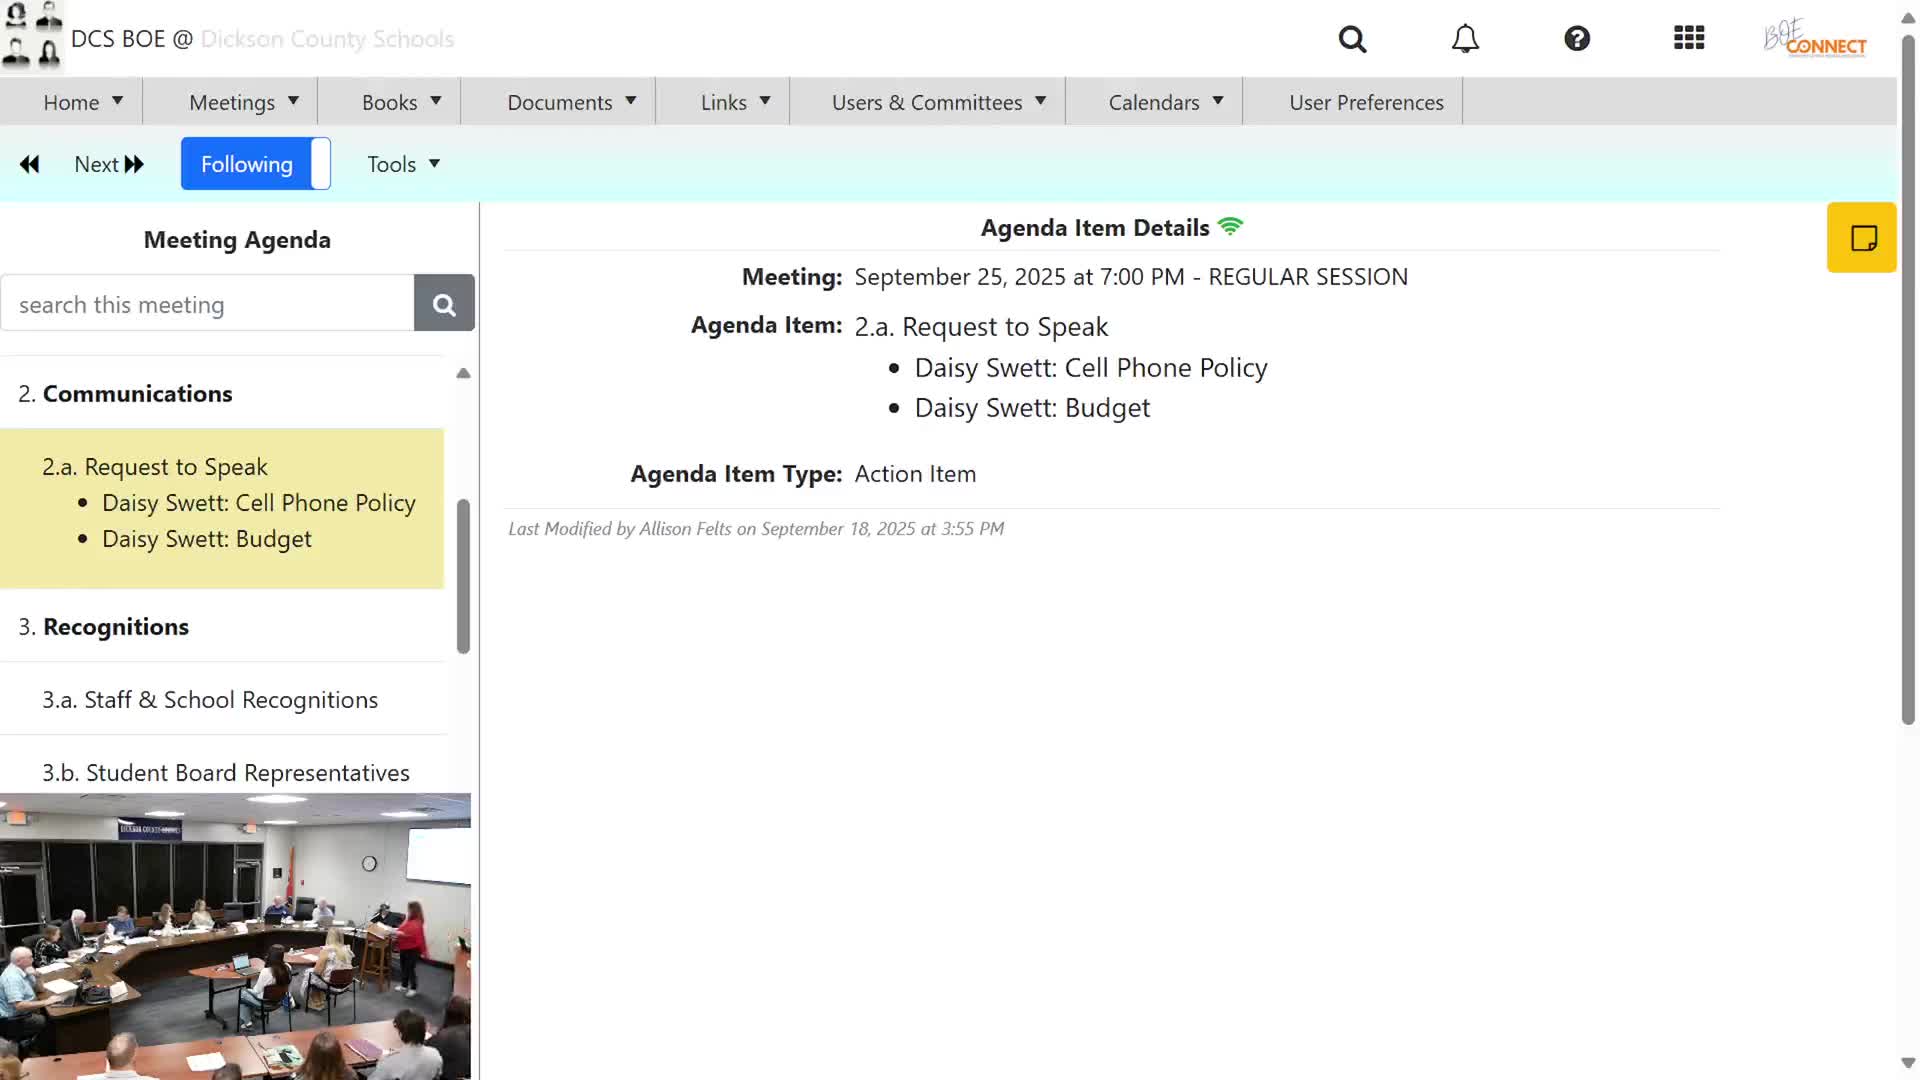Screen dimensions: 1920x1080
Task: Toggle the Following switch
Action: point(256,164)
